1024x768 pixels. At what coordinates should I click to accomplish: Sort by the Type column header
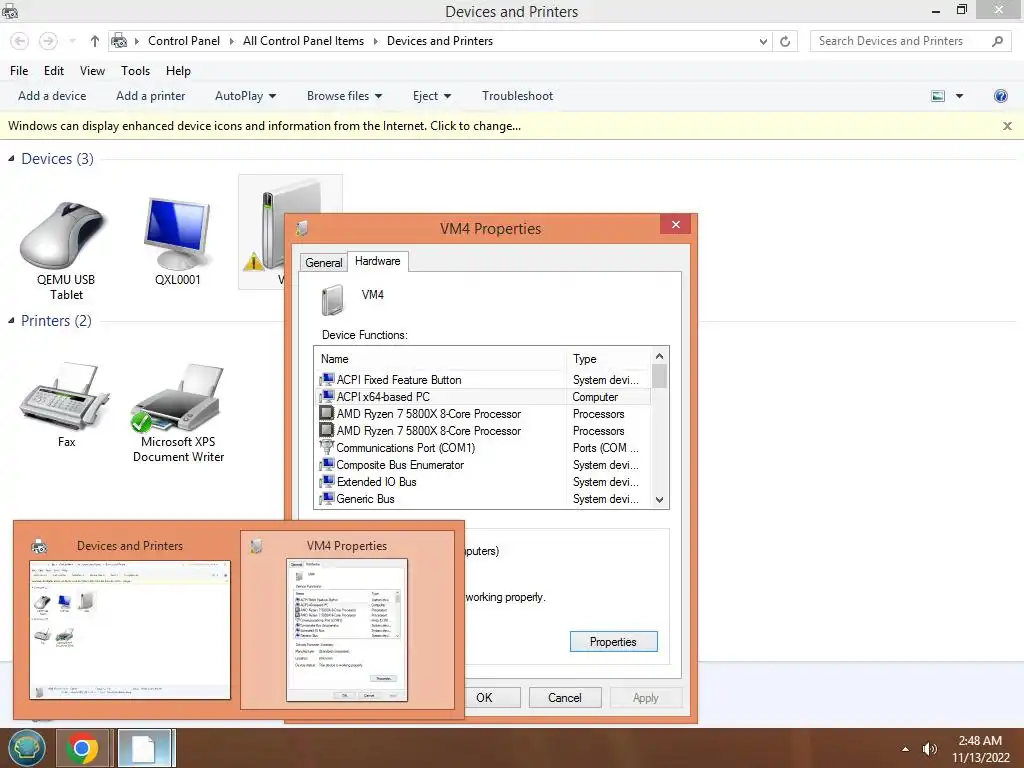click(609, 359)
